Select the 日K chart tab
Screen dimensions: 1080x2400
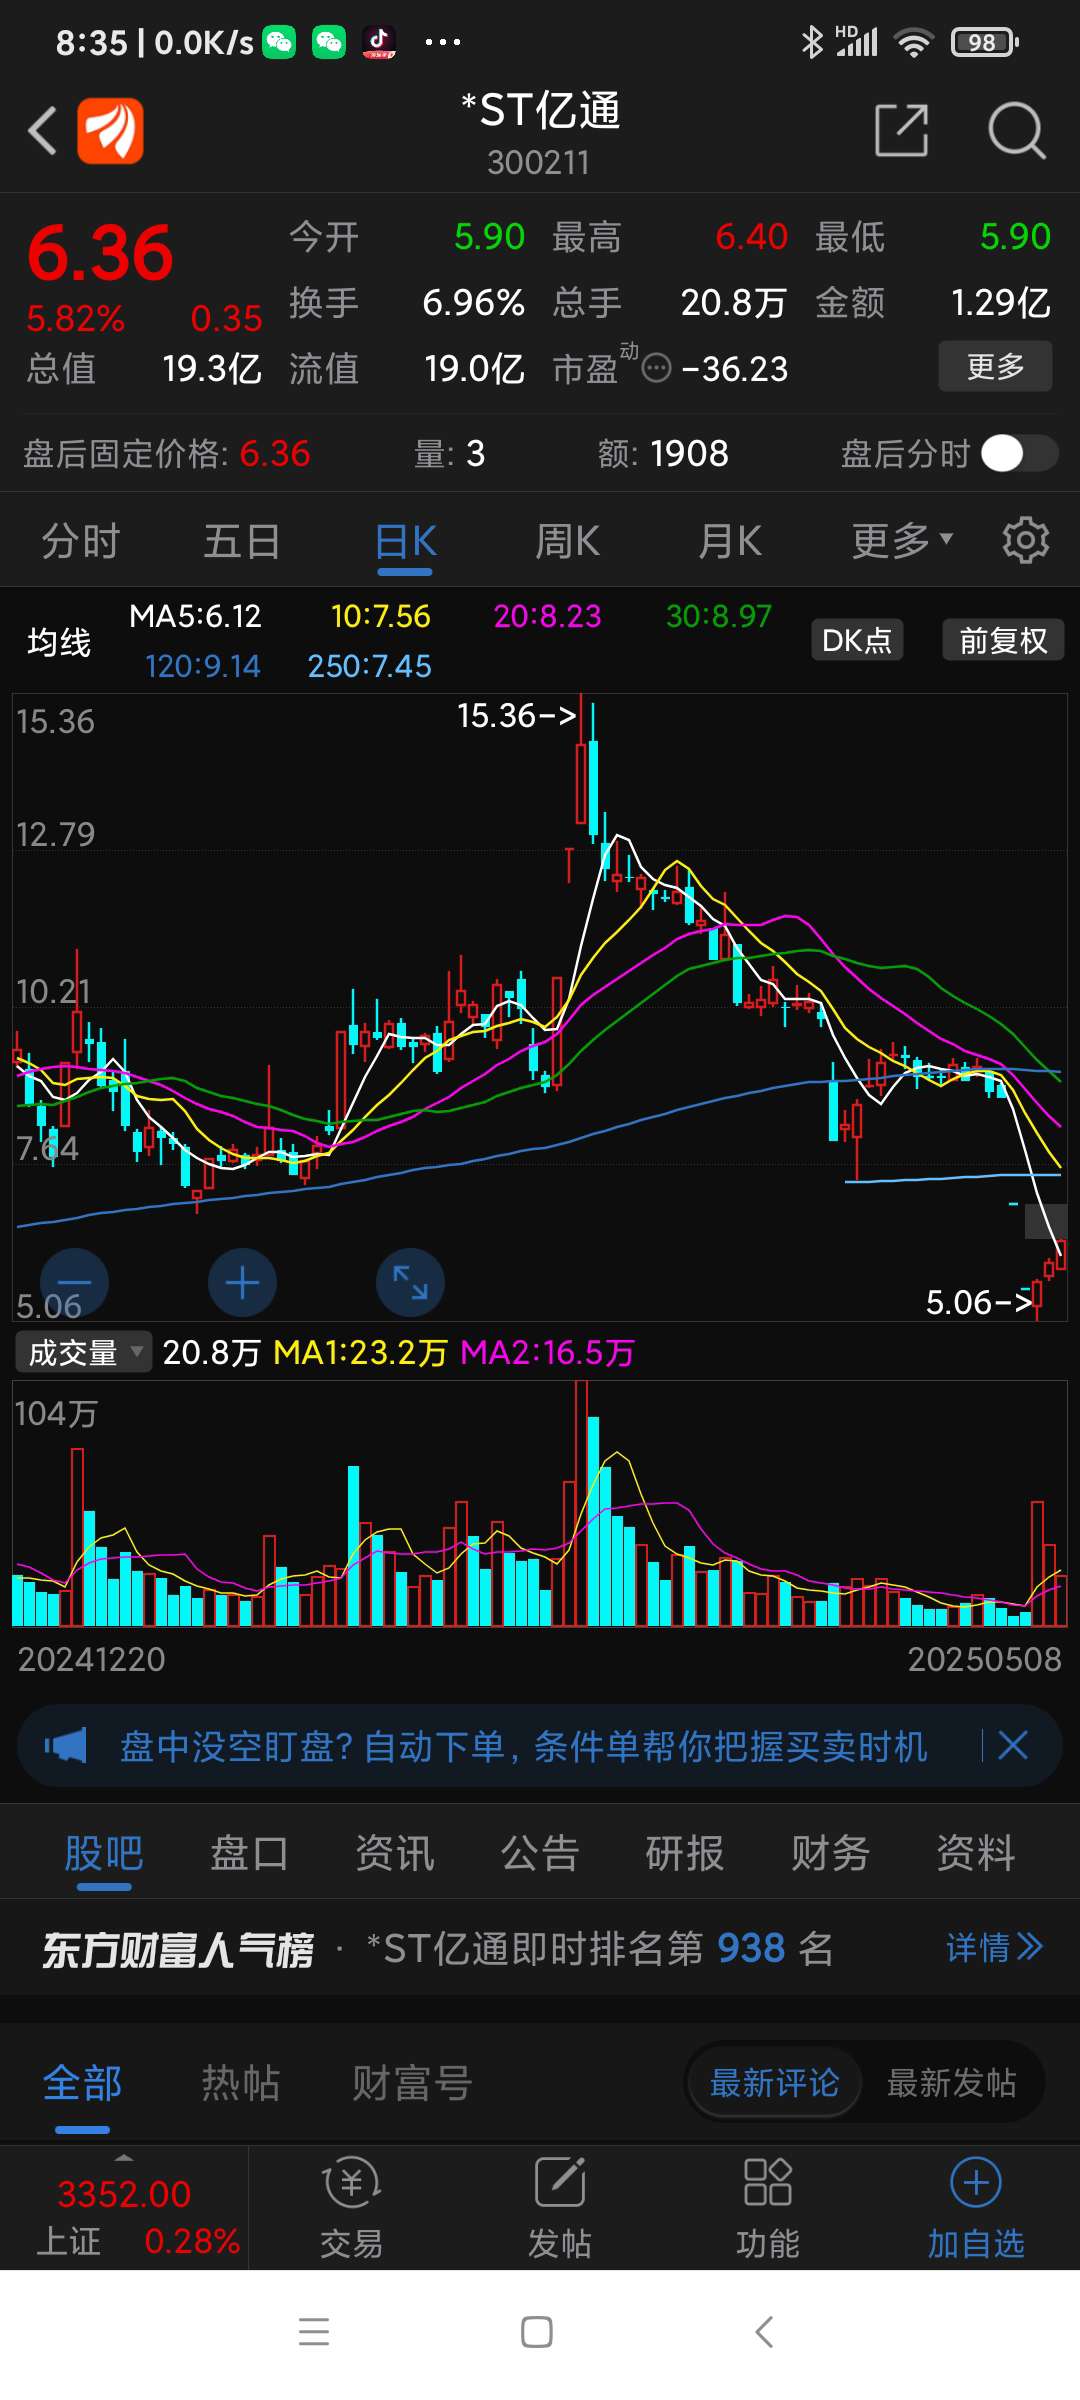pos(405,541)
